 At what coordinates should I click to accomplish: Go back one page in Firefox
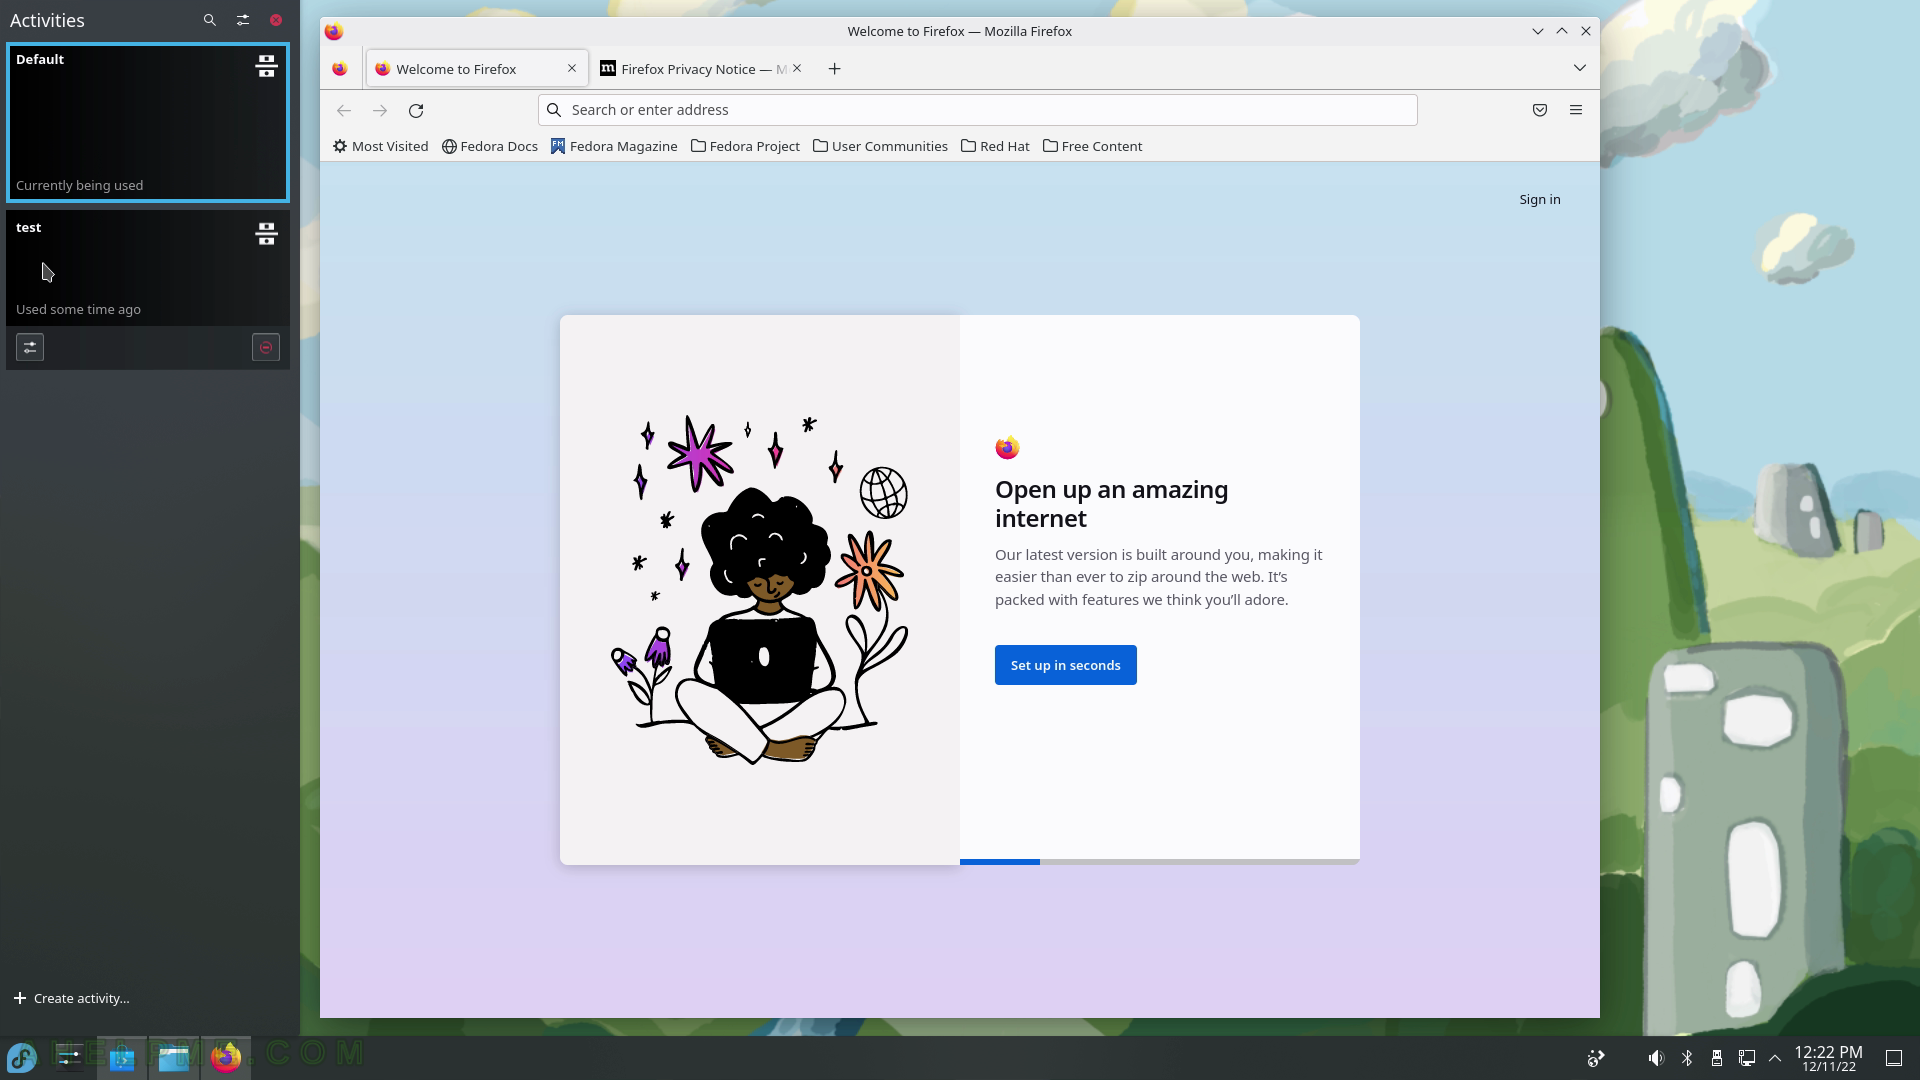click(x=344, y=110)
